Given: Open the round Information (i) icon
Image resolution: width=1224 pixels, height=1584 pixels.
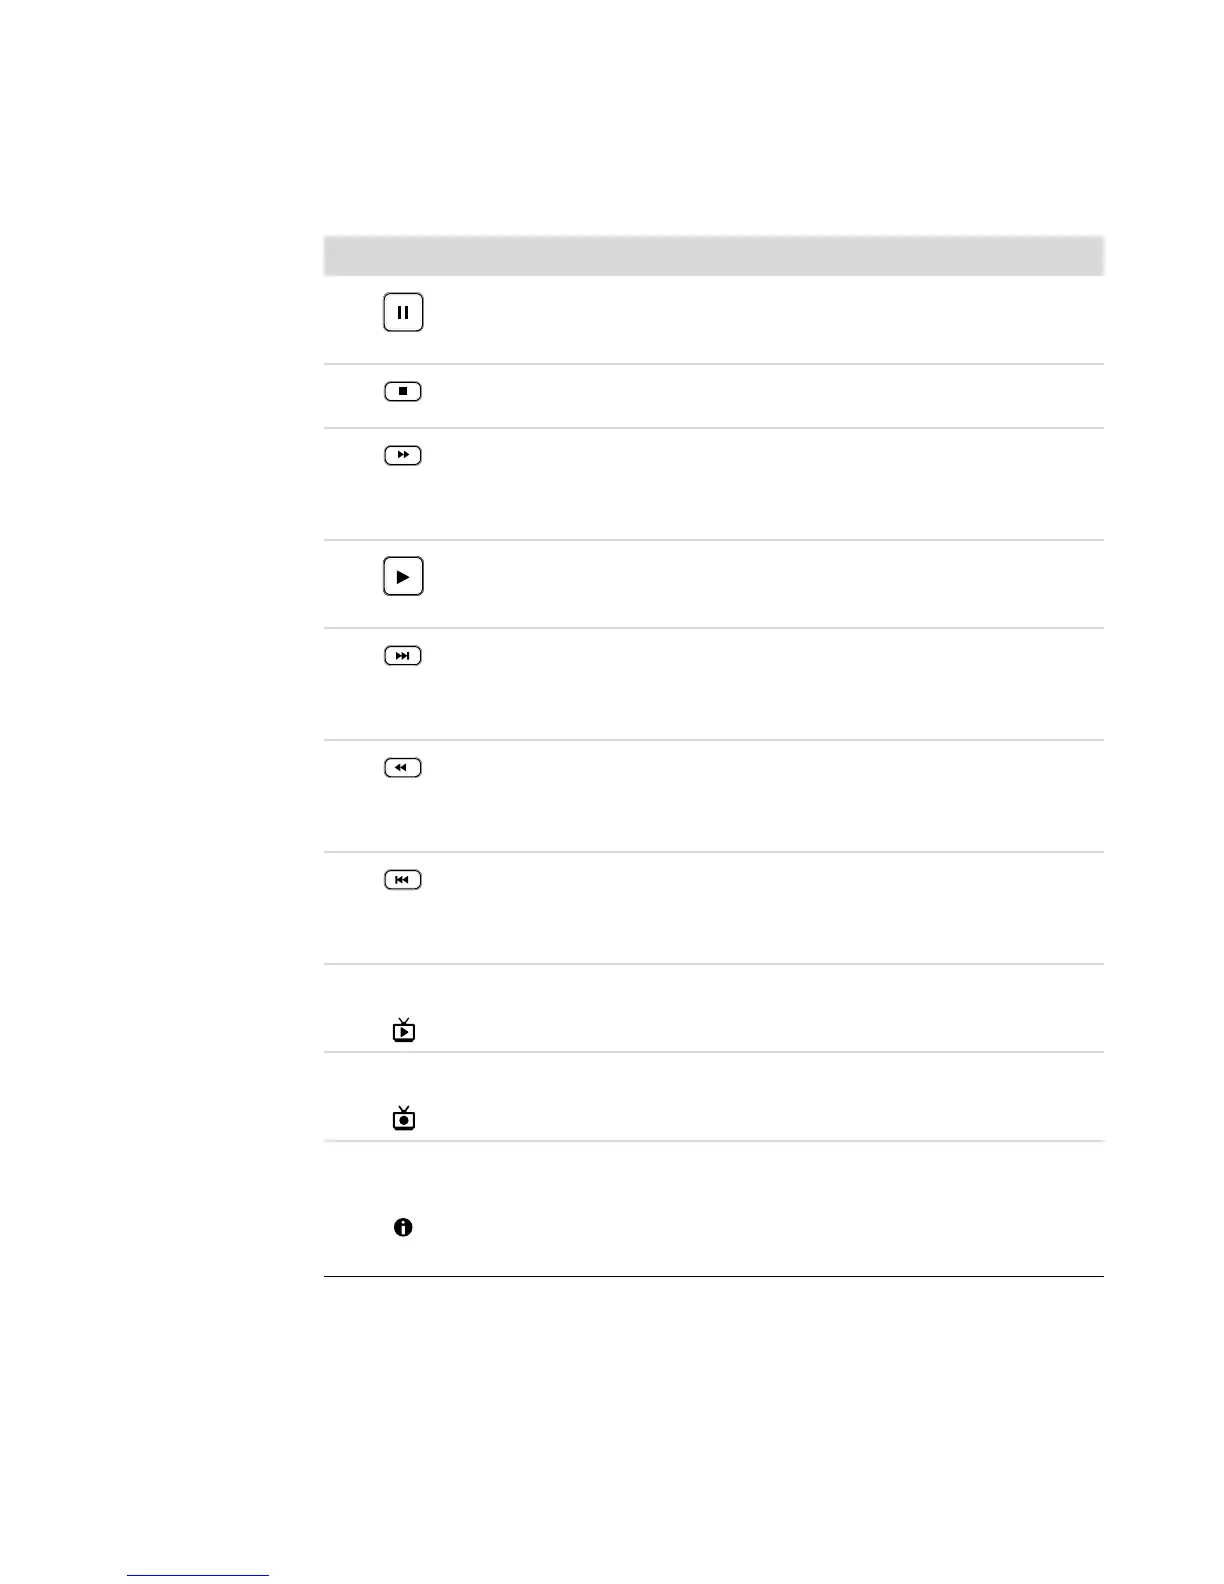Looking at the screenshot, I should [x=403, y=1227].
